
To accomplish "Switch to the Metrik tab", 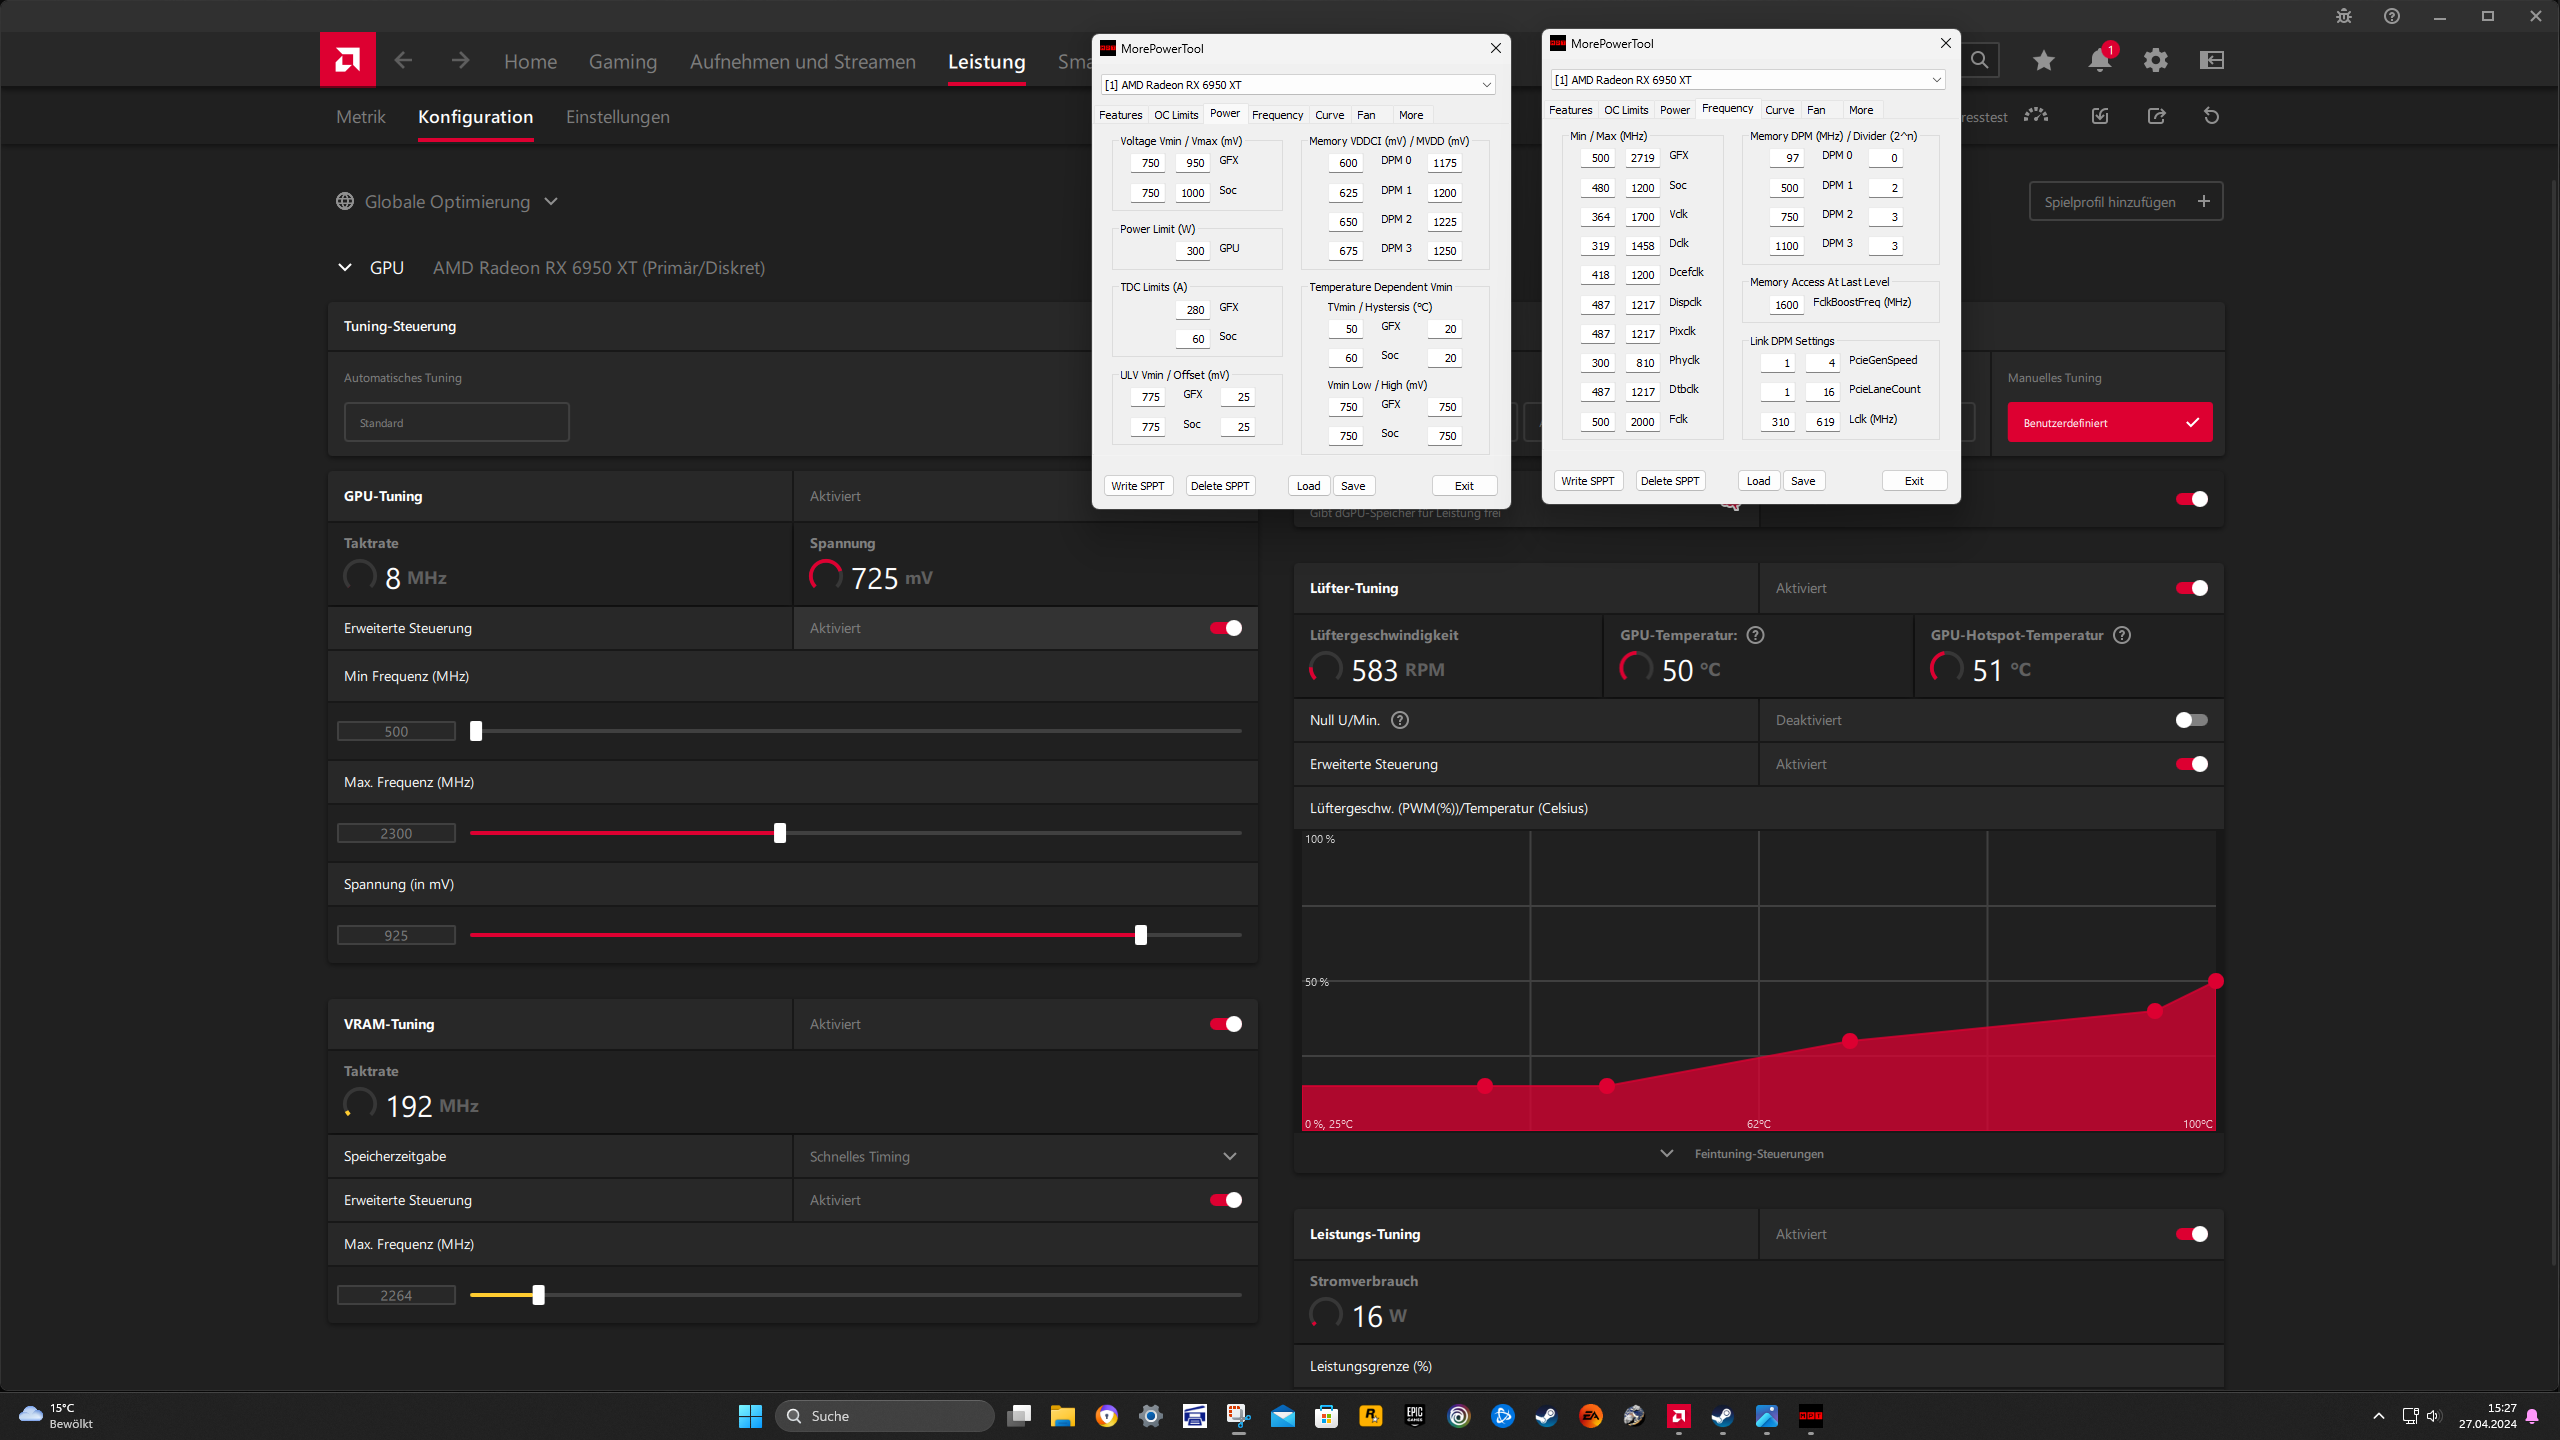I will tap(360, 117).
